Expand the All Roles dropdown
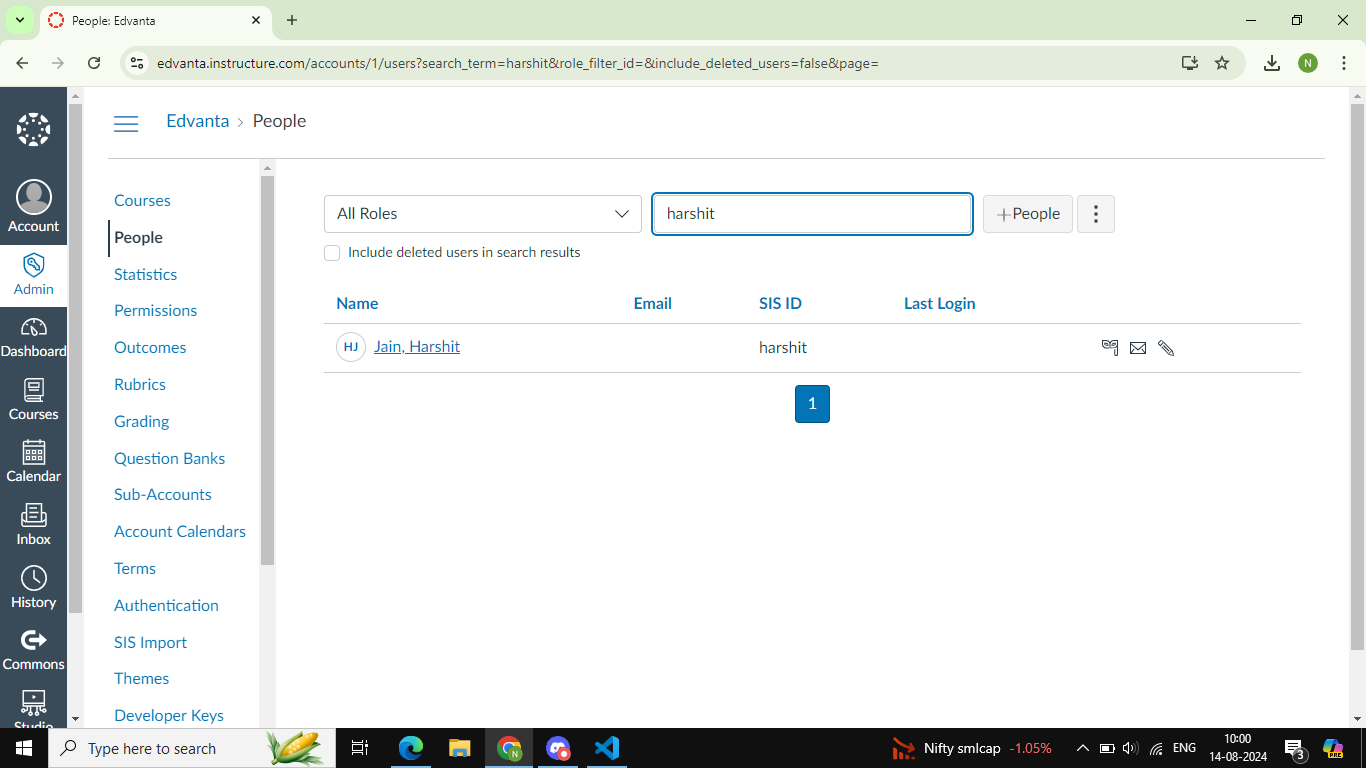 pyautogui.click(x=483, y=214)
